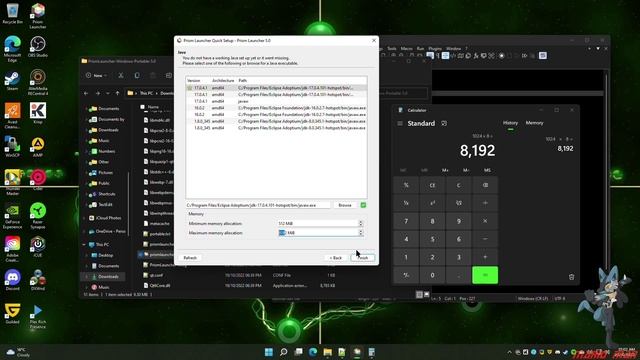Click the Path column header in Java list
640x360 pixels.
243,80
